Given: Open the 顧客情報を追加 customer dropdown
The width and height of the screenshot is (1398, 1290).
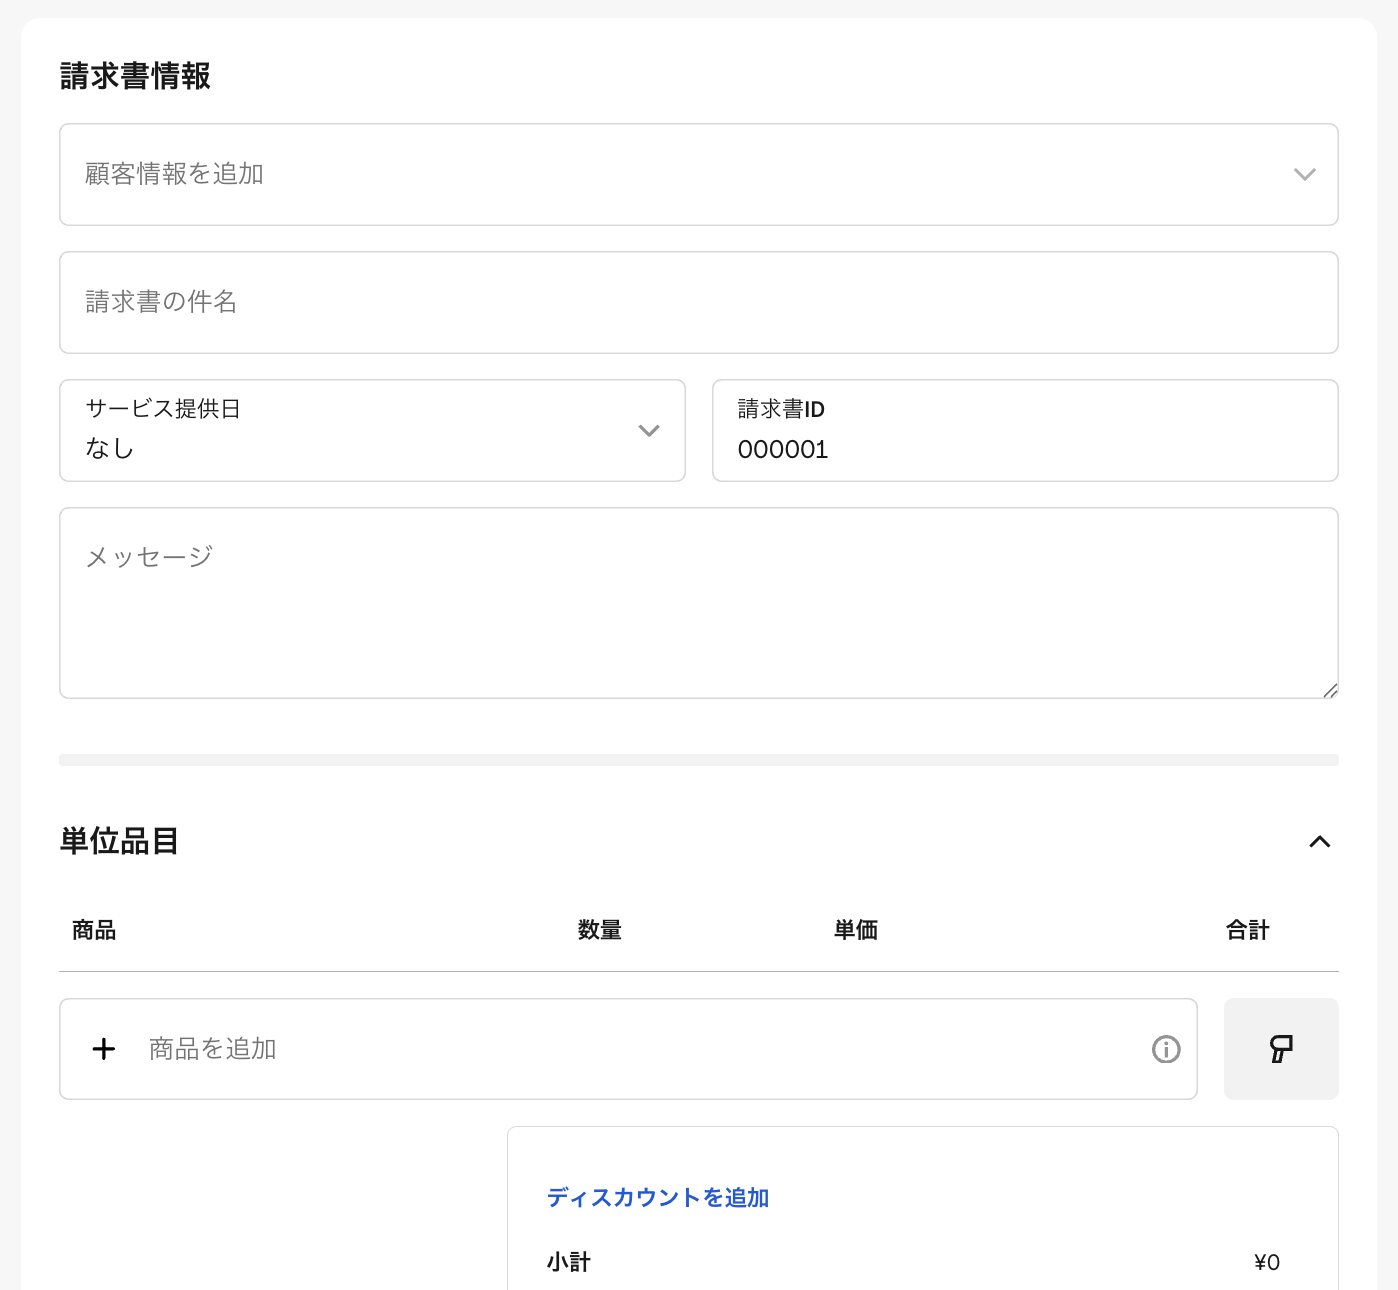Looking at the screenshot, I should 698,174.
